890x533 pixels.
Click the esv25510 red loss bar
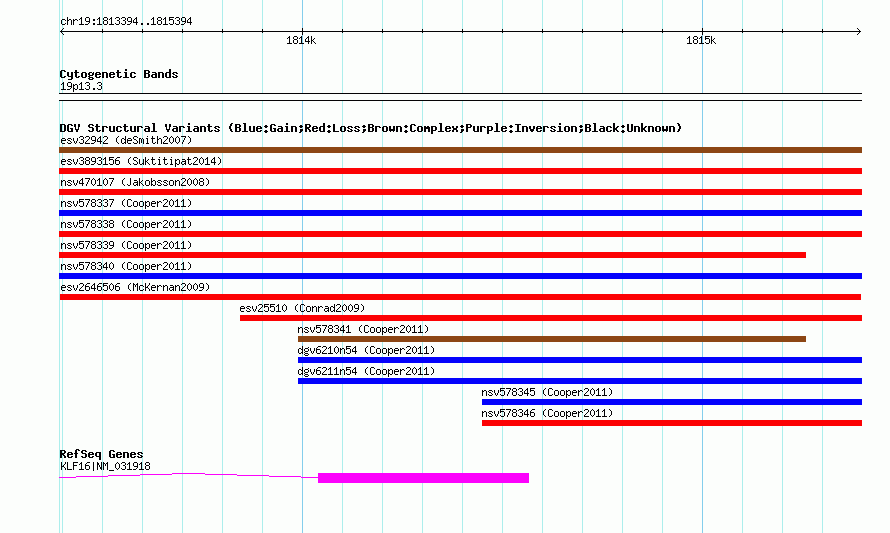551,318
